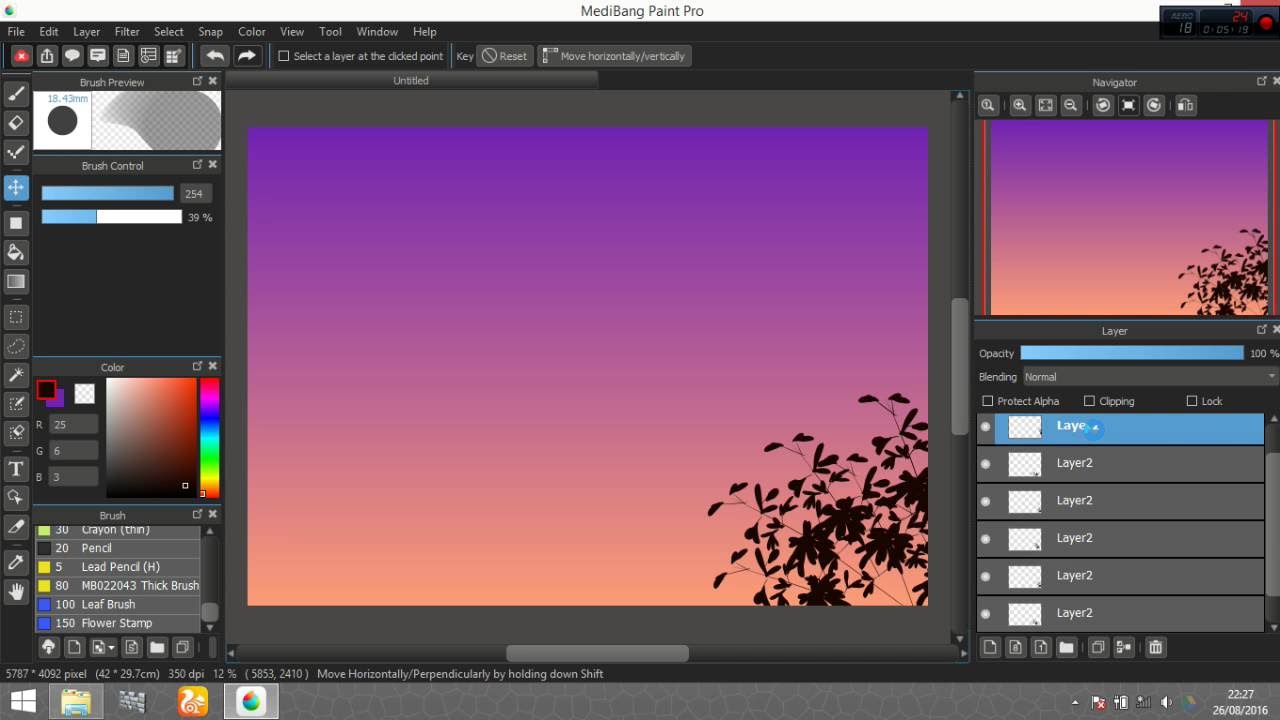Click the brush opacity slider at 39%
This screenshot has height=720, width=1280.
click(111, 217)
